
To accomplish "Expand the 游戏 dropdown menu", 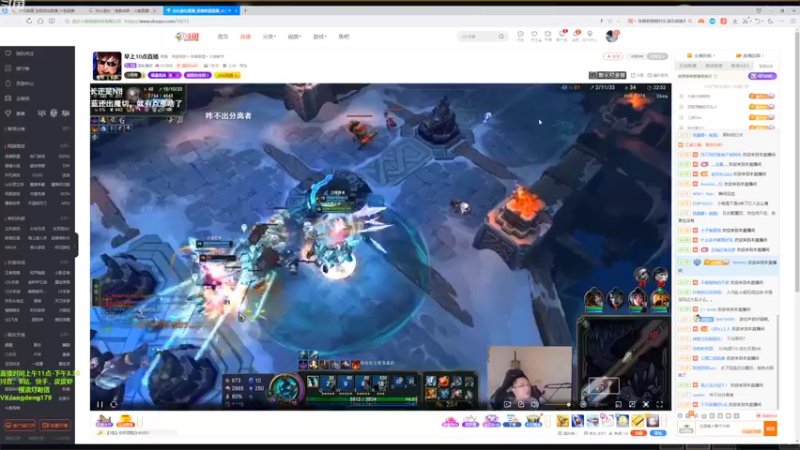I will point(319,37).
